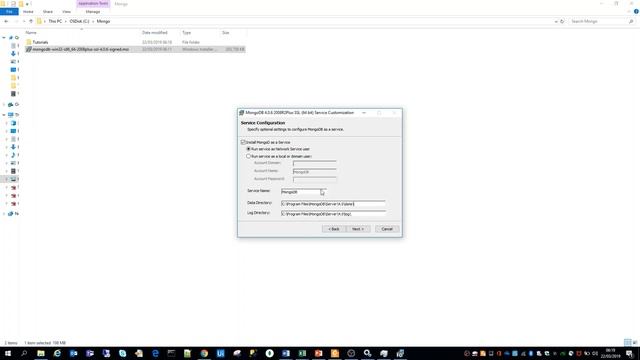
Task: Click the Back button in installer
Action: [333, 229]
